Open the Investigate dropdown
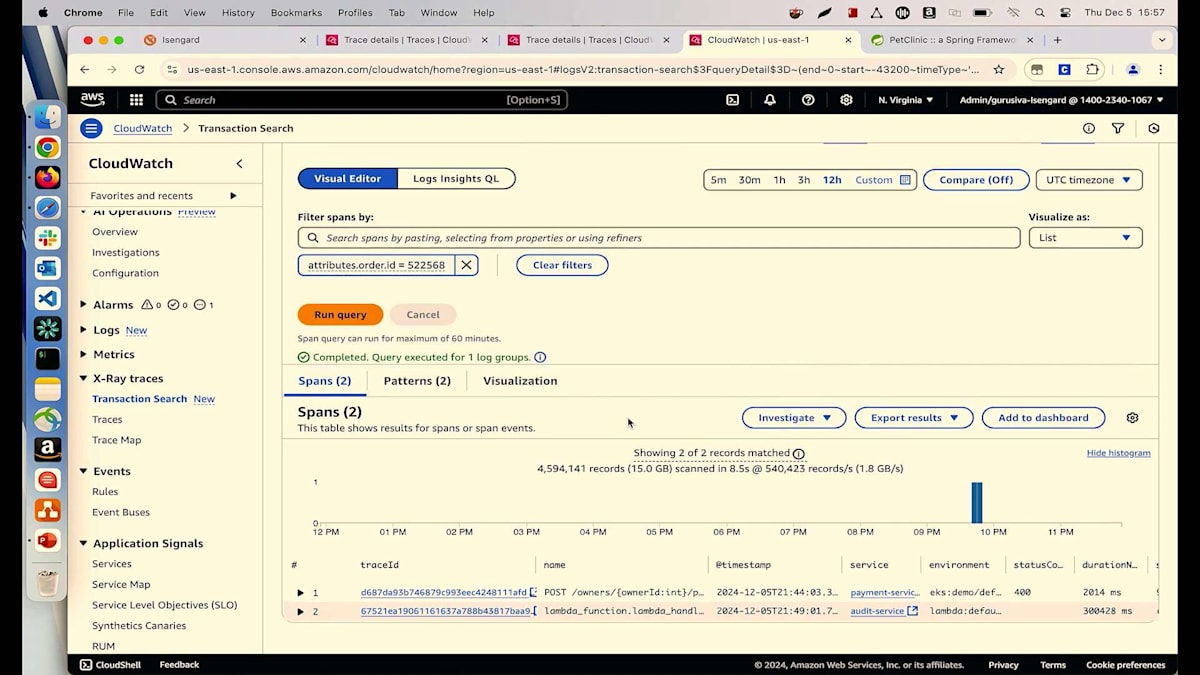Viewport: 1200px width, 675px height. [794, 418]
